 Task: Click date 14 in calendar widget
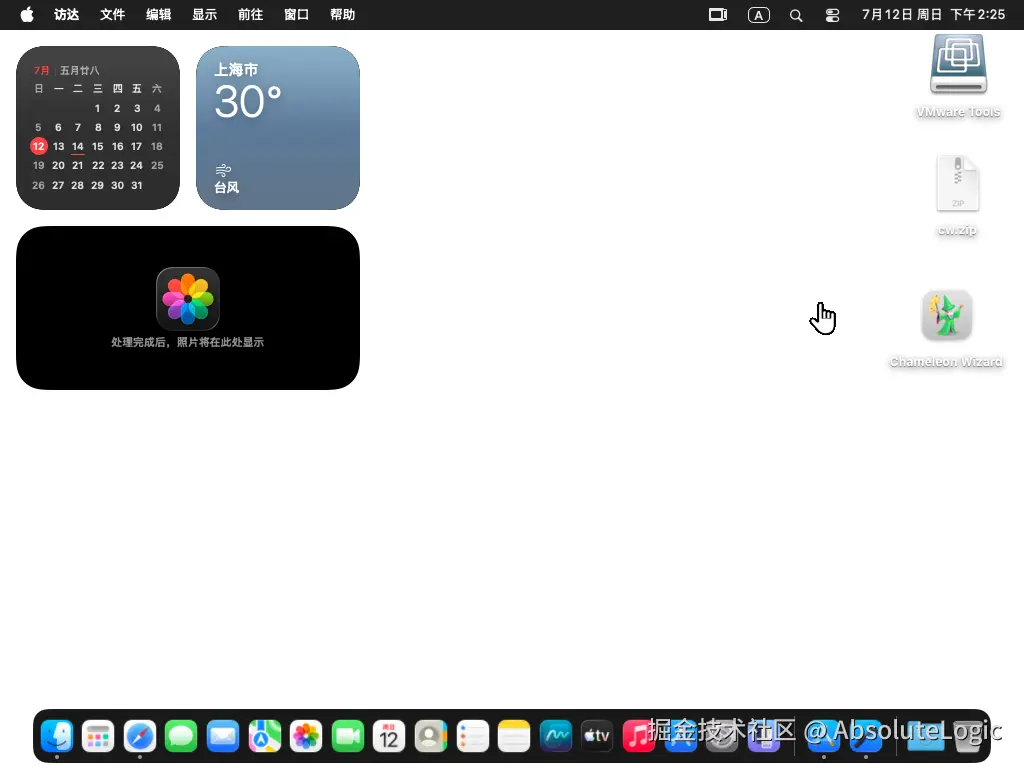[x=78, y=146]
